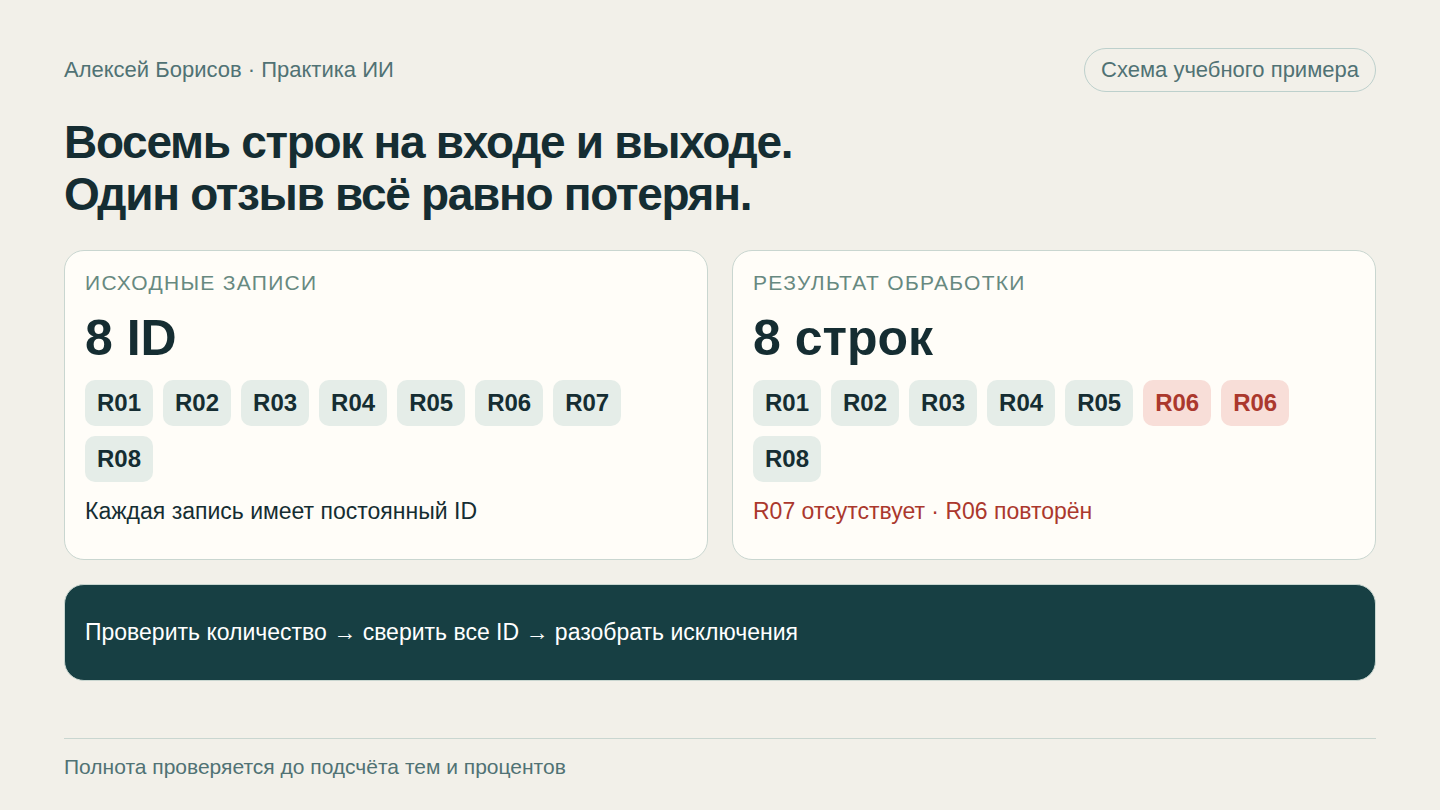Select chip R05 in the "8 ID" card

pos(431,403)
